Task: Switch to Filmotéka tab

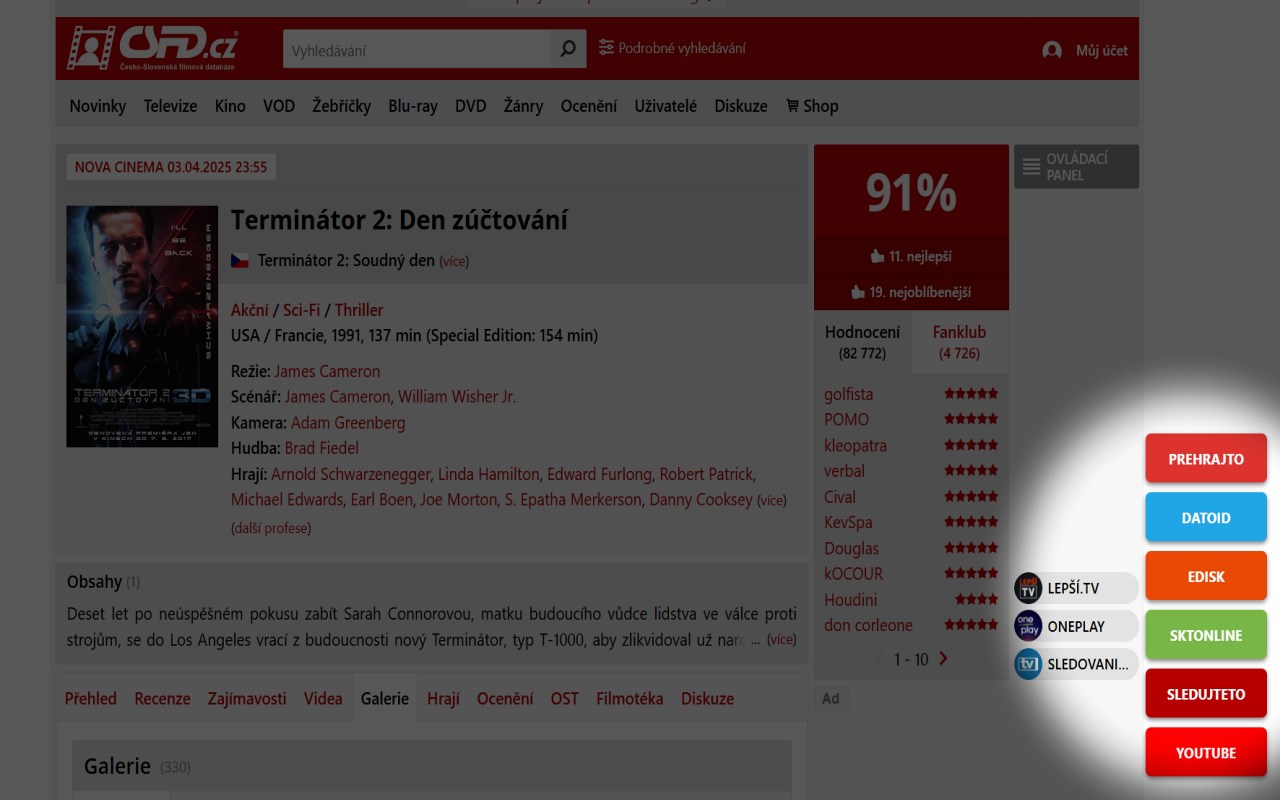Action: (630, 698)
